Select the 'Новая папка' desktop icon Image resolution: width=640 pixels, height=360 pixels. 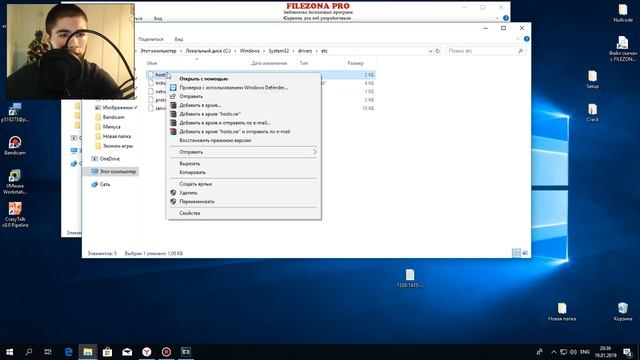(x=562, y=312)
